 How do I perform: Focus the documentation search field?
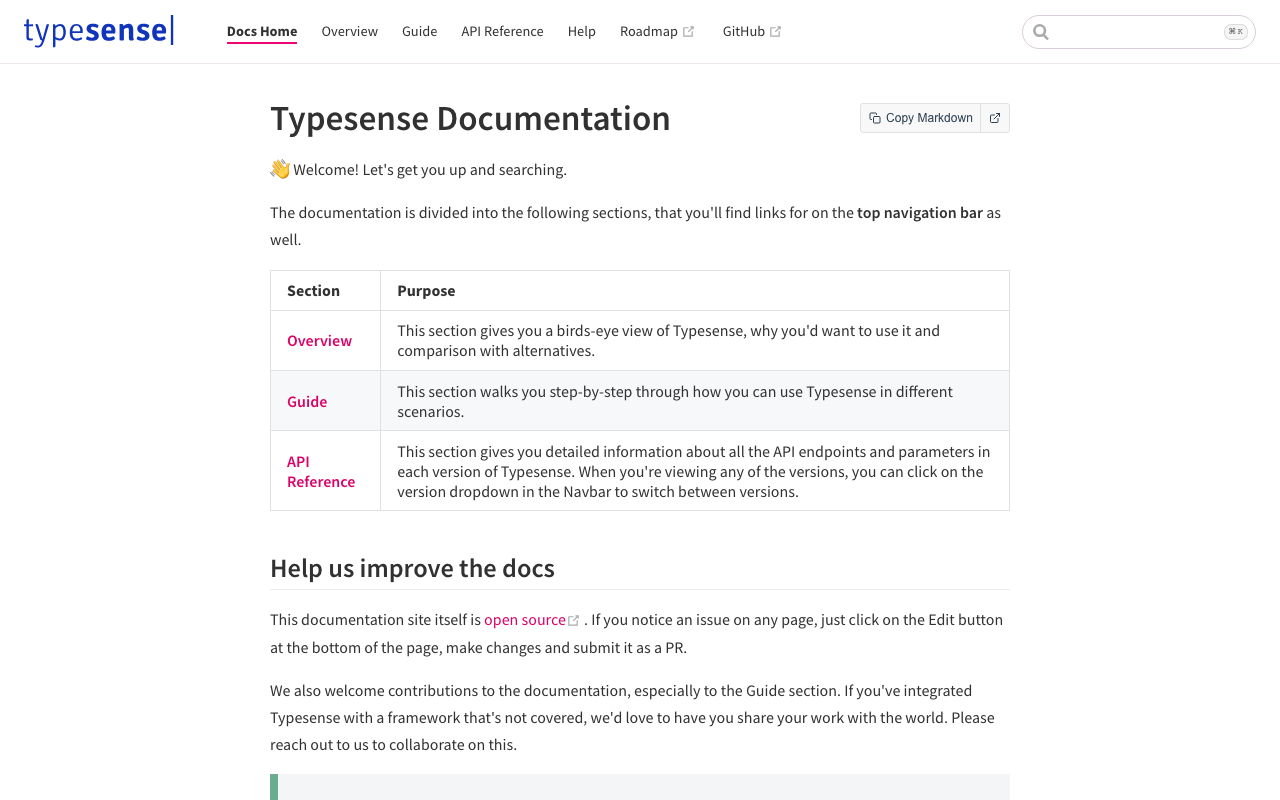(1136, 32)
